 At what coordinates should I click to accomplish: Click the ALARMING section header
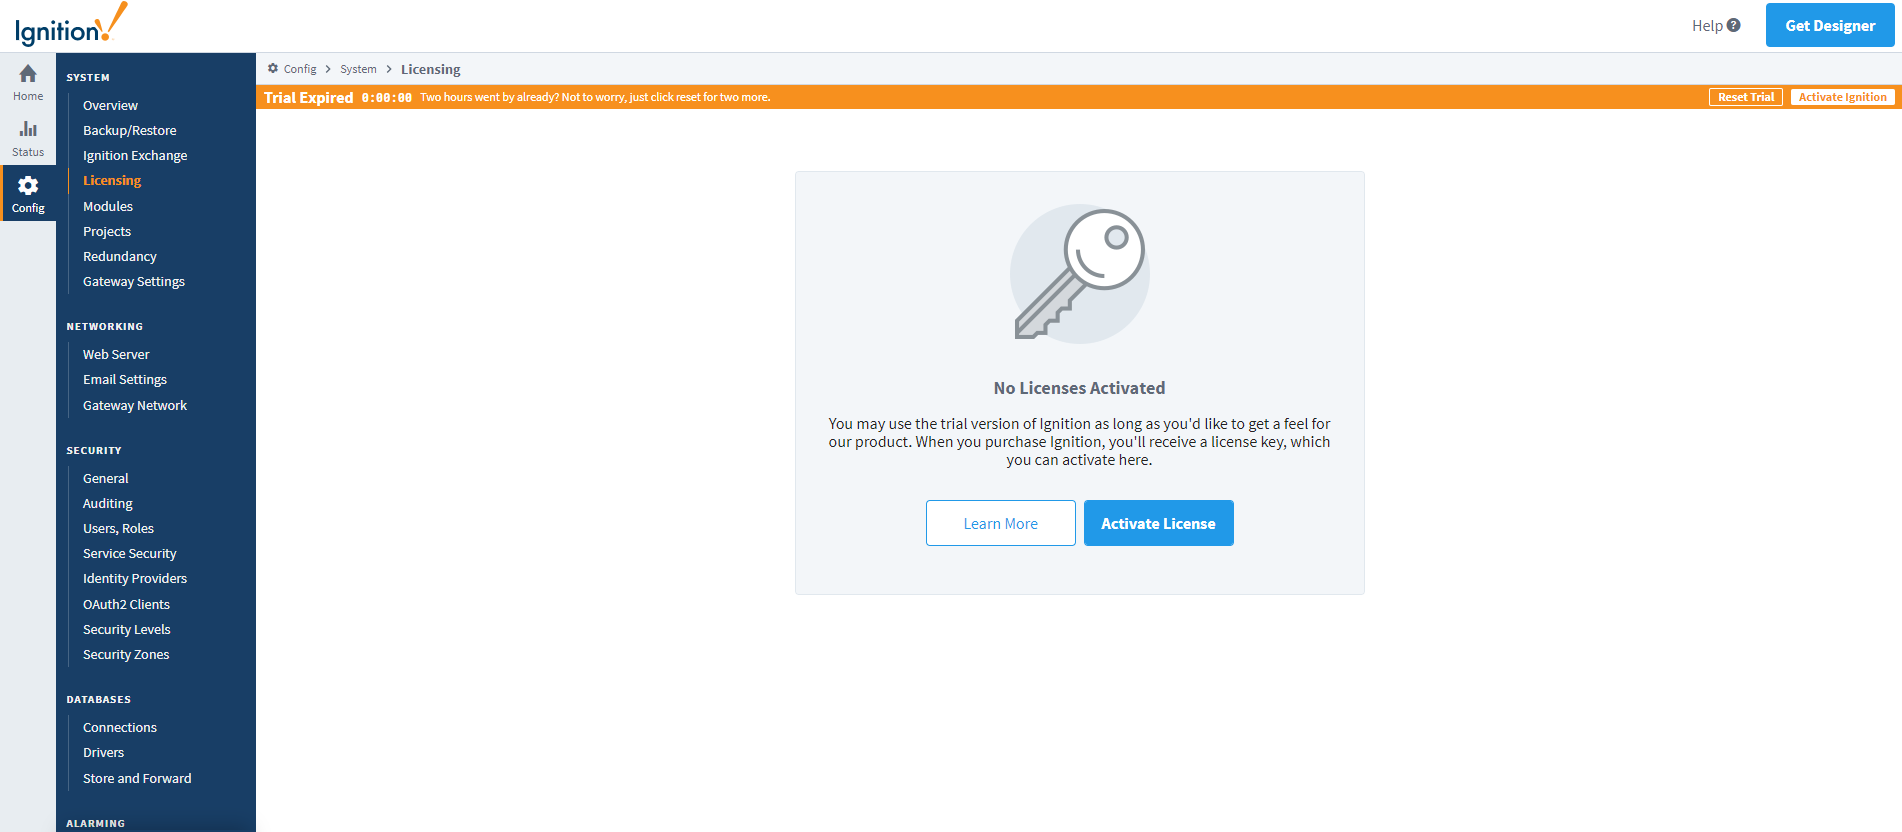click(96, 823)
